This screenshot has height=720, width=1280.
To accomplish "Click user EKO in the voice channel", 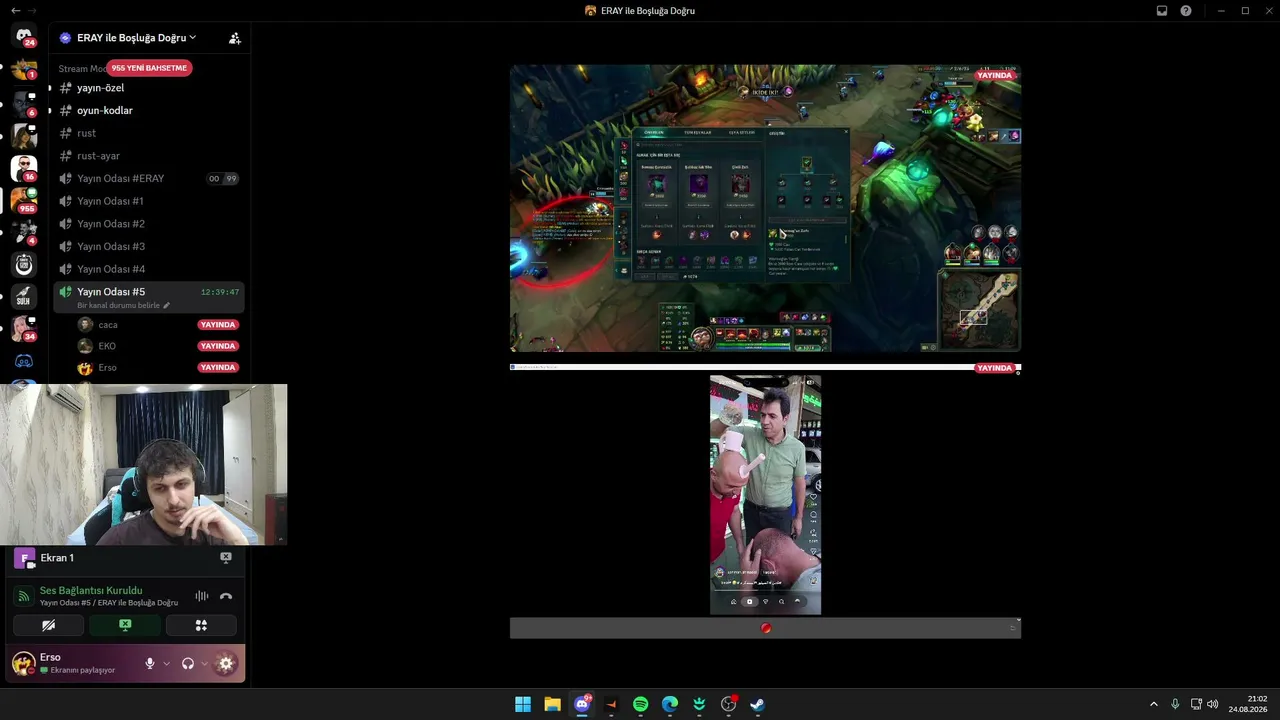I will click(107, 346).
